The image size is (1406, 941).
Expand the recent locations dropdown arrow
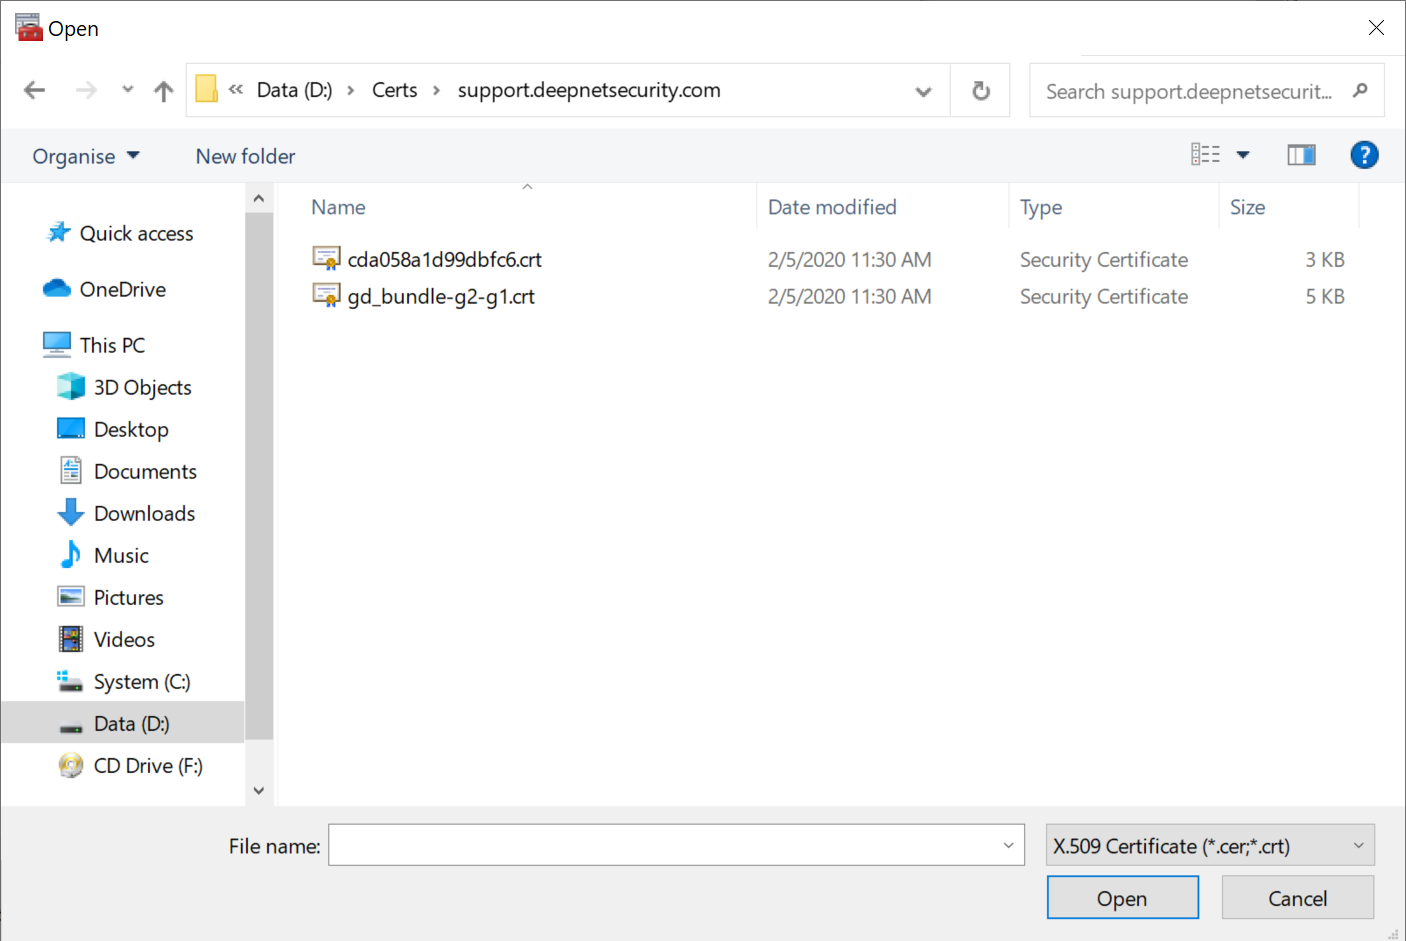point(127,90)
